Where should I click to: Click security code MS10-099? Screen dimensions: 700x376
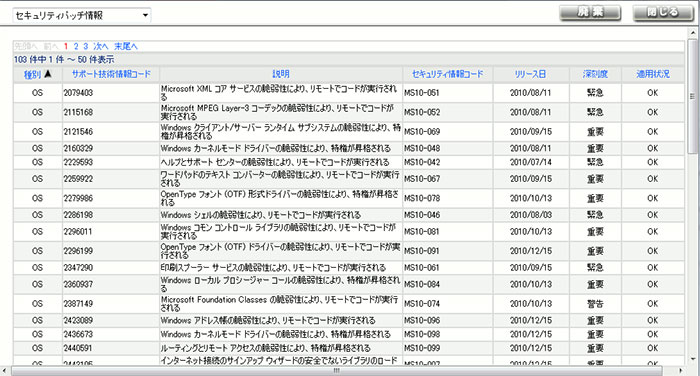(422, 348)
